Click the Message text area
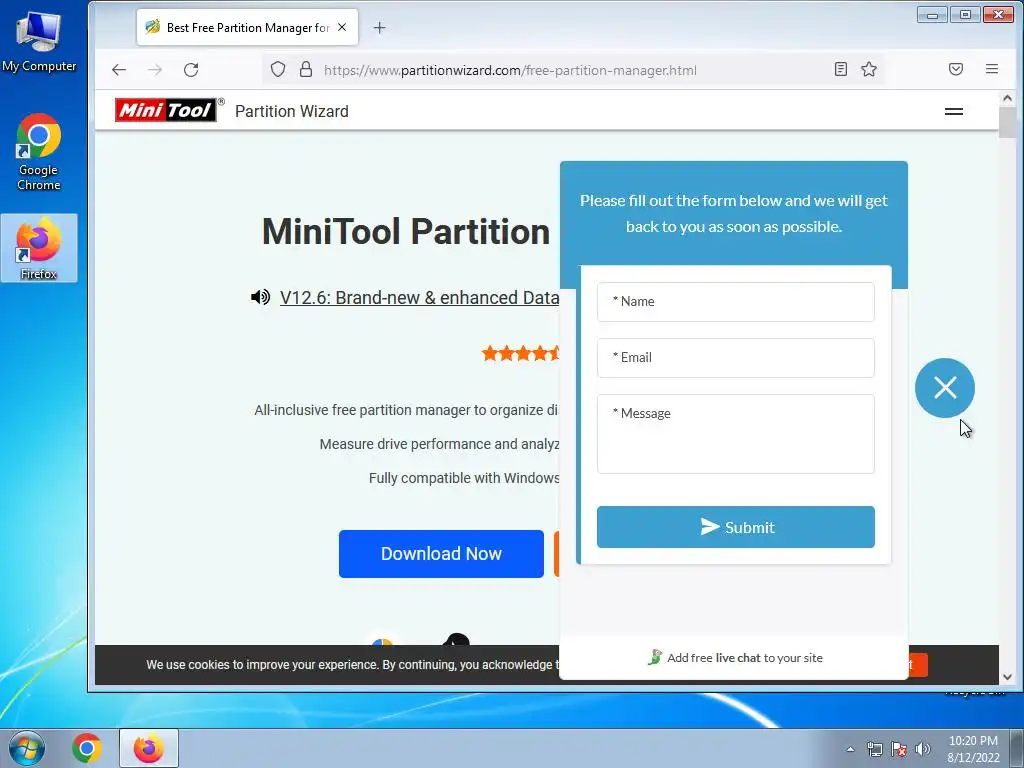 coord(736,434)
